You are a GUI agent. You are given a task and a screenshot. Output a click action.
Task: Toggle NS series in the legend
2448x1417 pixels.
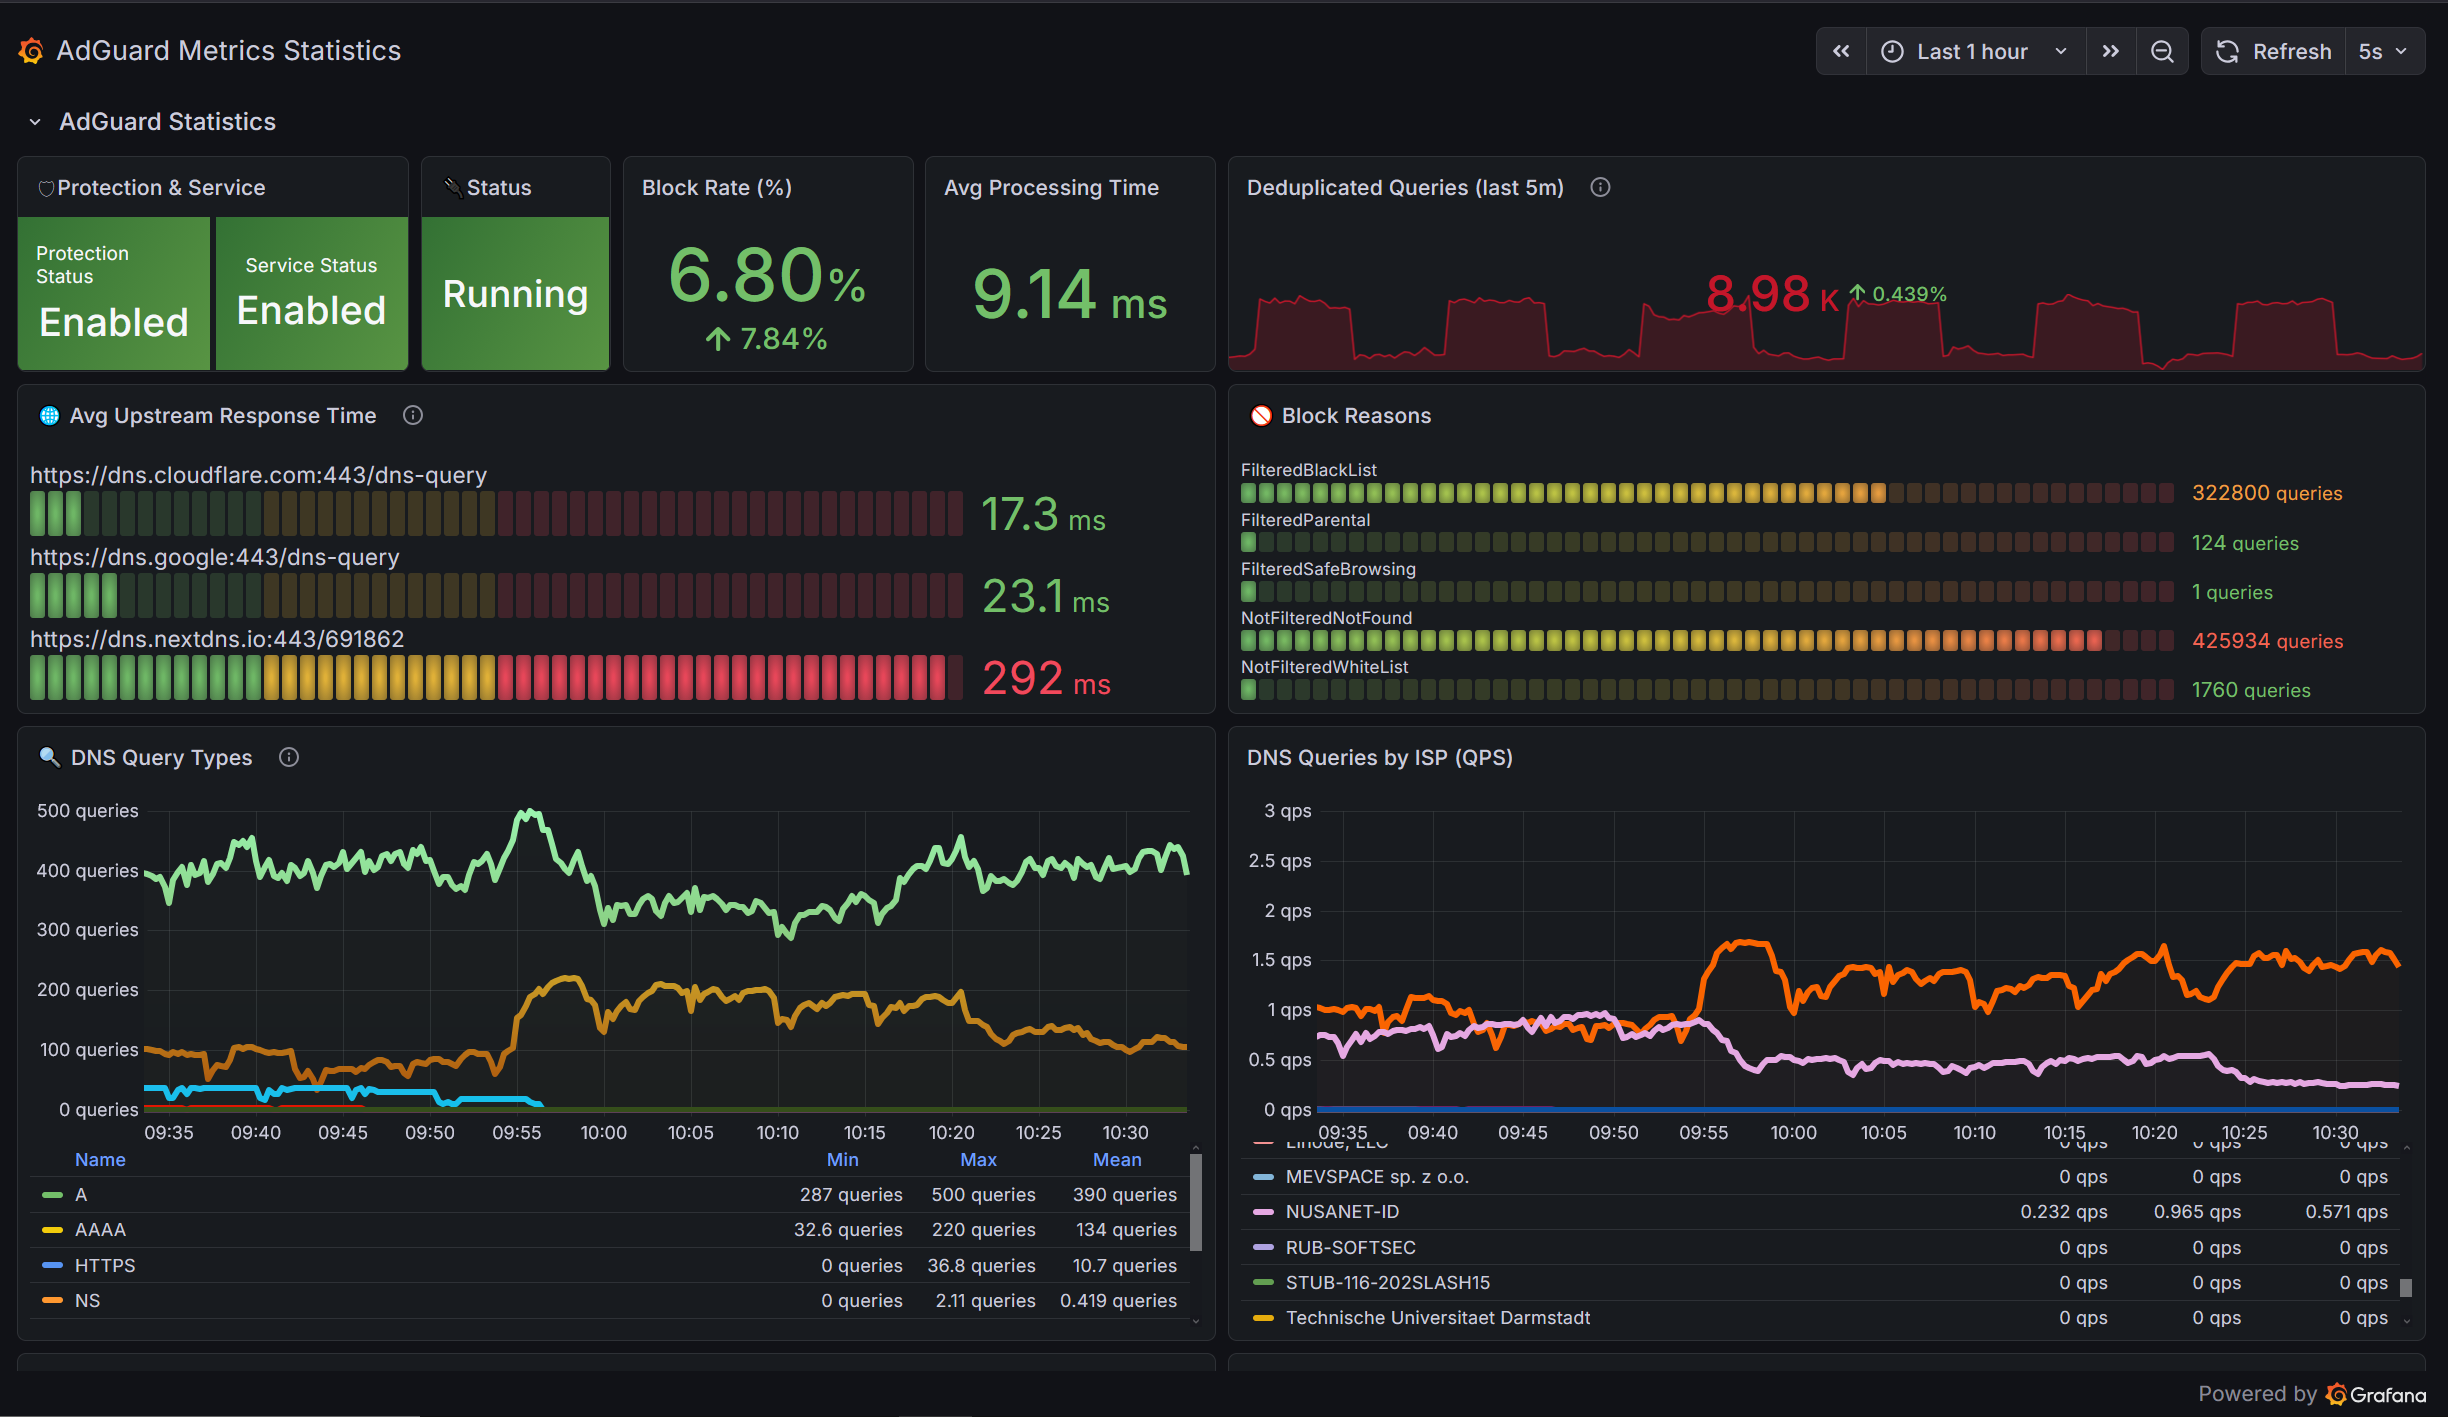pyautogui.click(x=87, y=1300)
